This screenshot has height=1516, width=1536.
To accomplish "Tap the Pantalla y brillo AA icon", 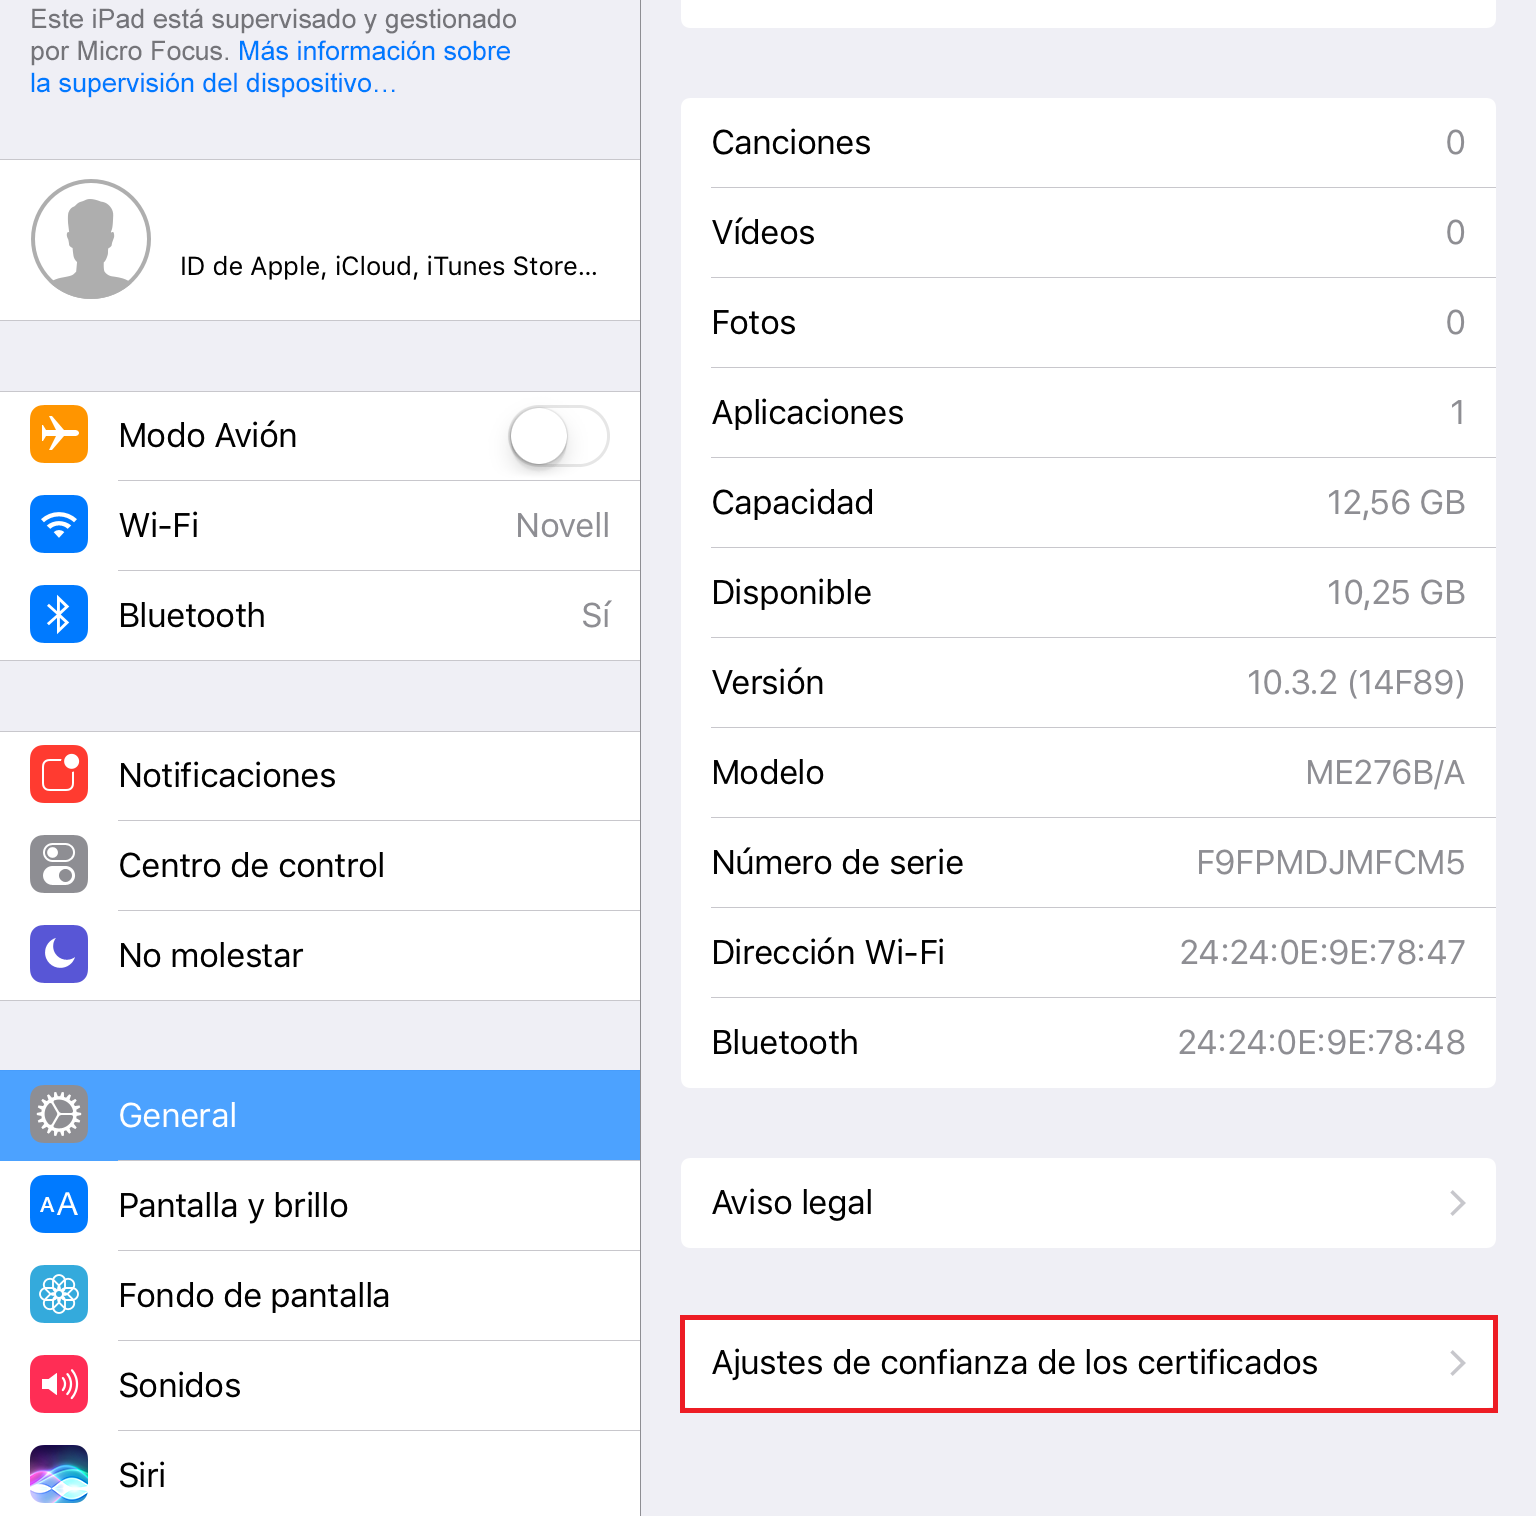I will pos(59,1204).
